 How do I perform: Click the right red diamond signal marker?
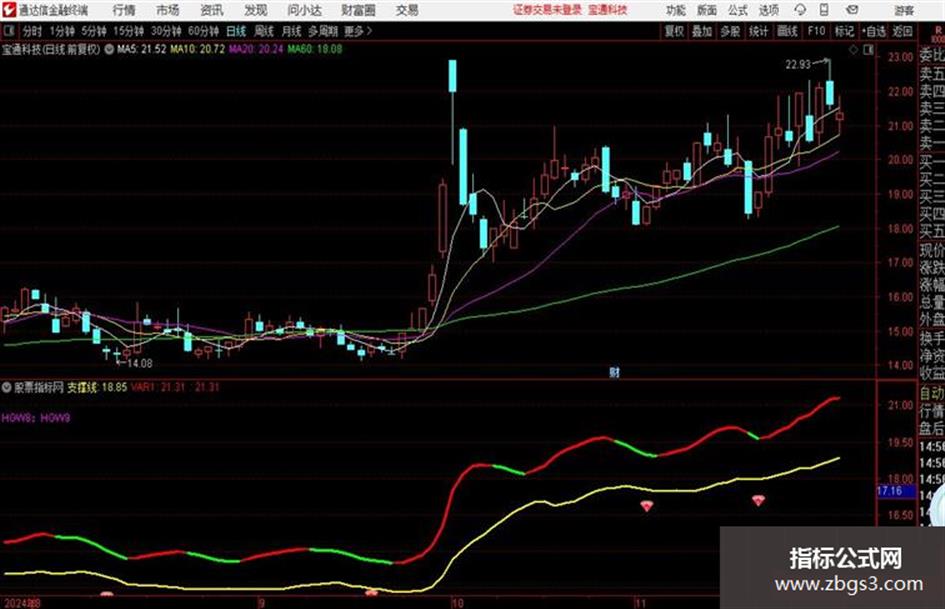[758, 500]
